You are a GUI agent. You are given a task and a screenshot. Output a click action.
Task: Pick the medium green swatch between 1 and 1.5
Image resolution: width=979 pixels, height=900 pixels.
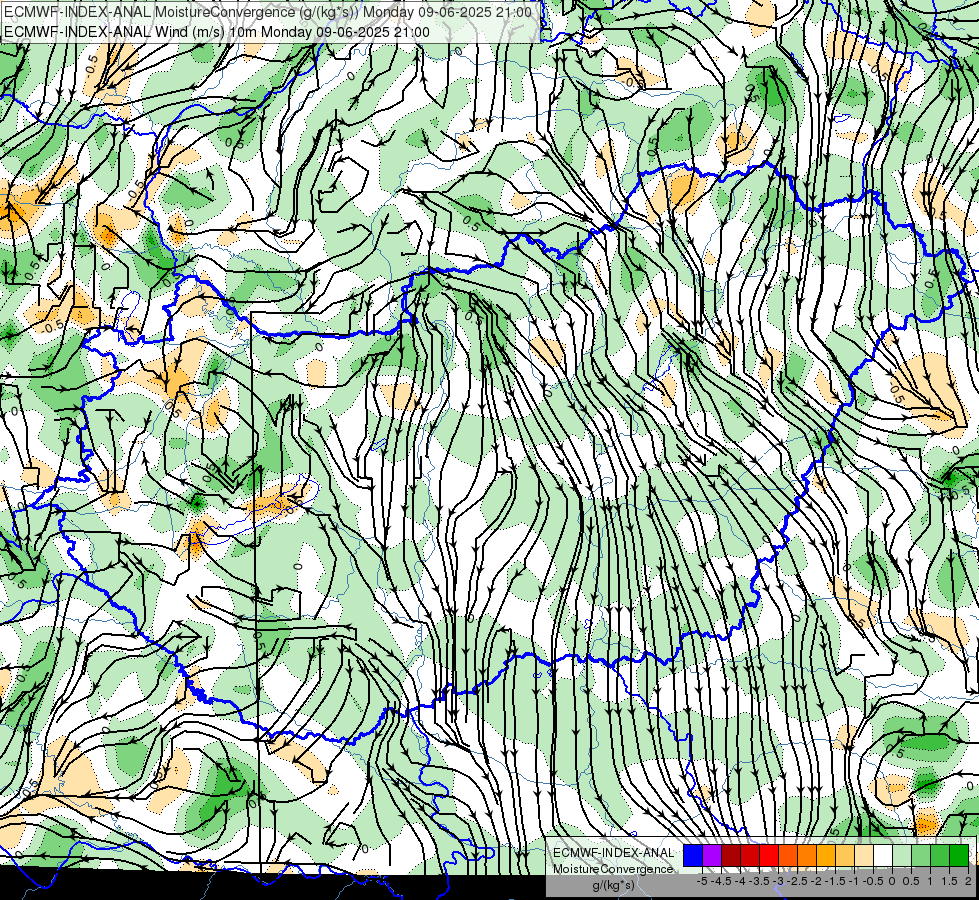[940, 856]
